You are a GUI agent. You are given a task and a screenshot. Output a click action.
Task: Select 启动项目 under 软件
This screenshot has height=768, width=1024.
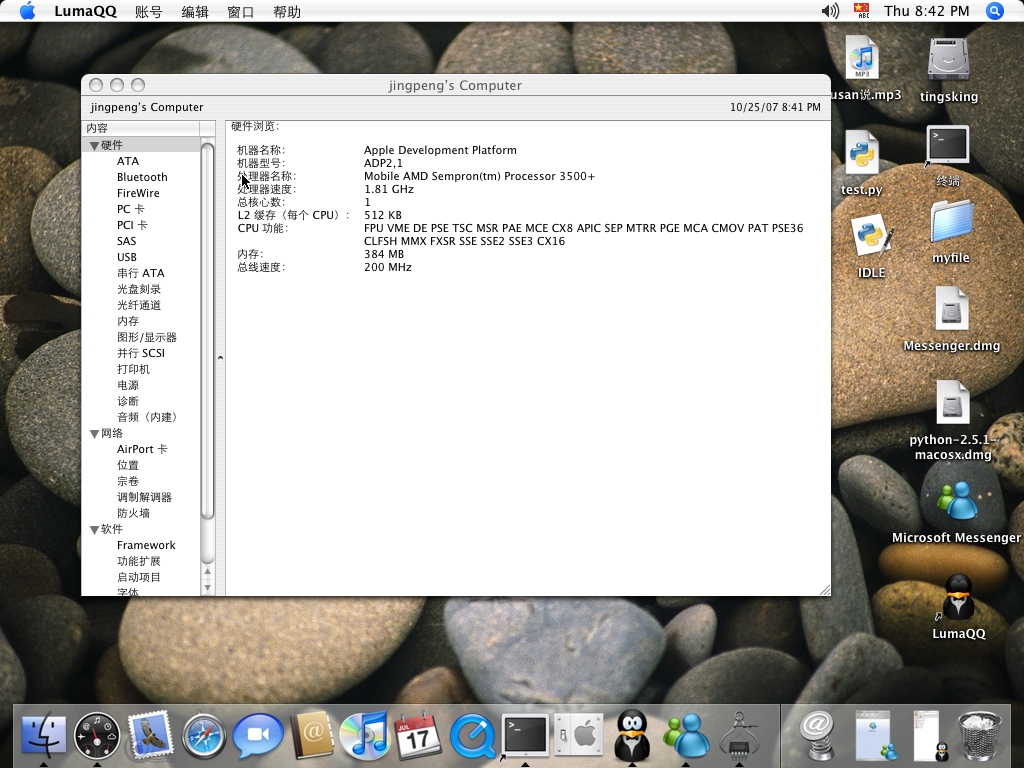(138, 577)
